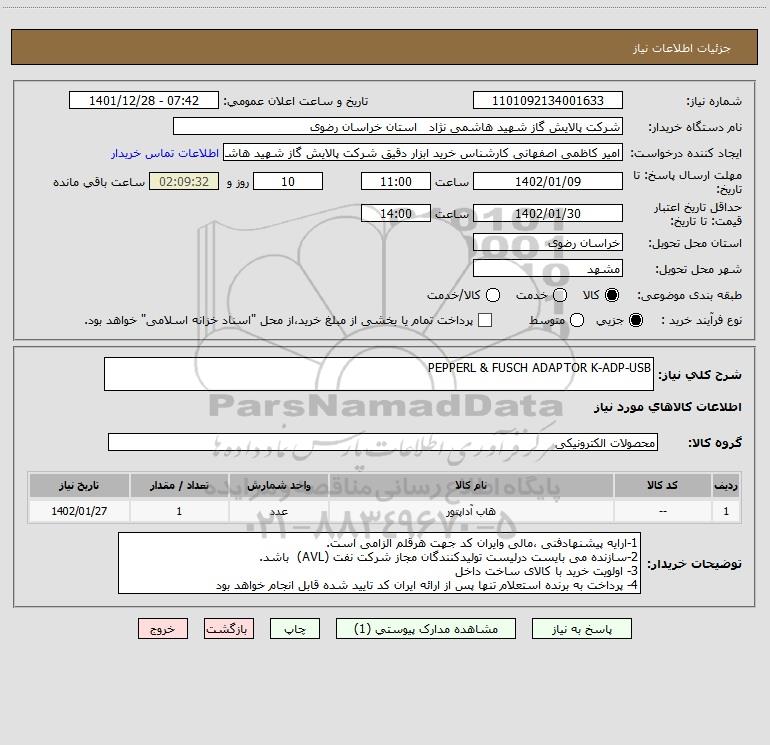Image resolution: width=770 pixels, height=745 pixels.
Task: Select the متوسط purchase type radio
Action: pyautogui.click(x=577, y=320)
